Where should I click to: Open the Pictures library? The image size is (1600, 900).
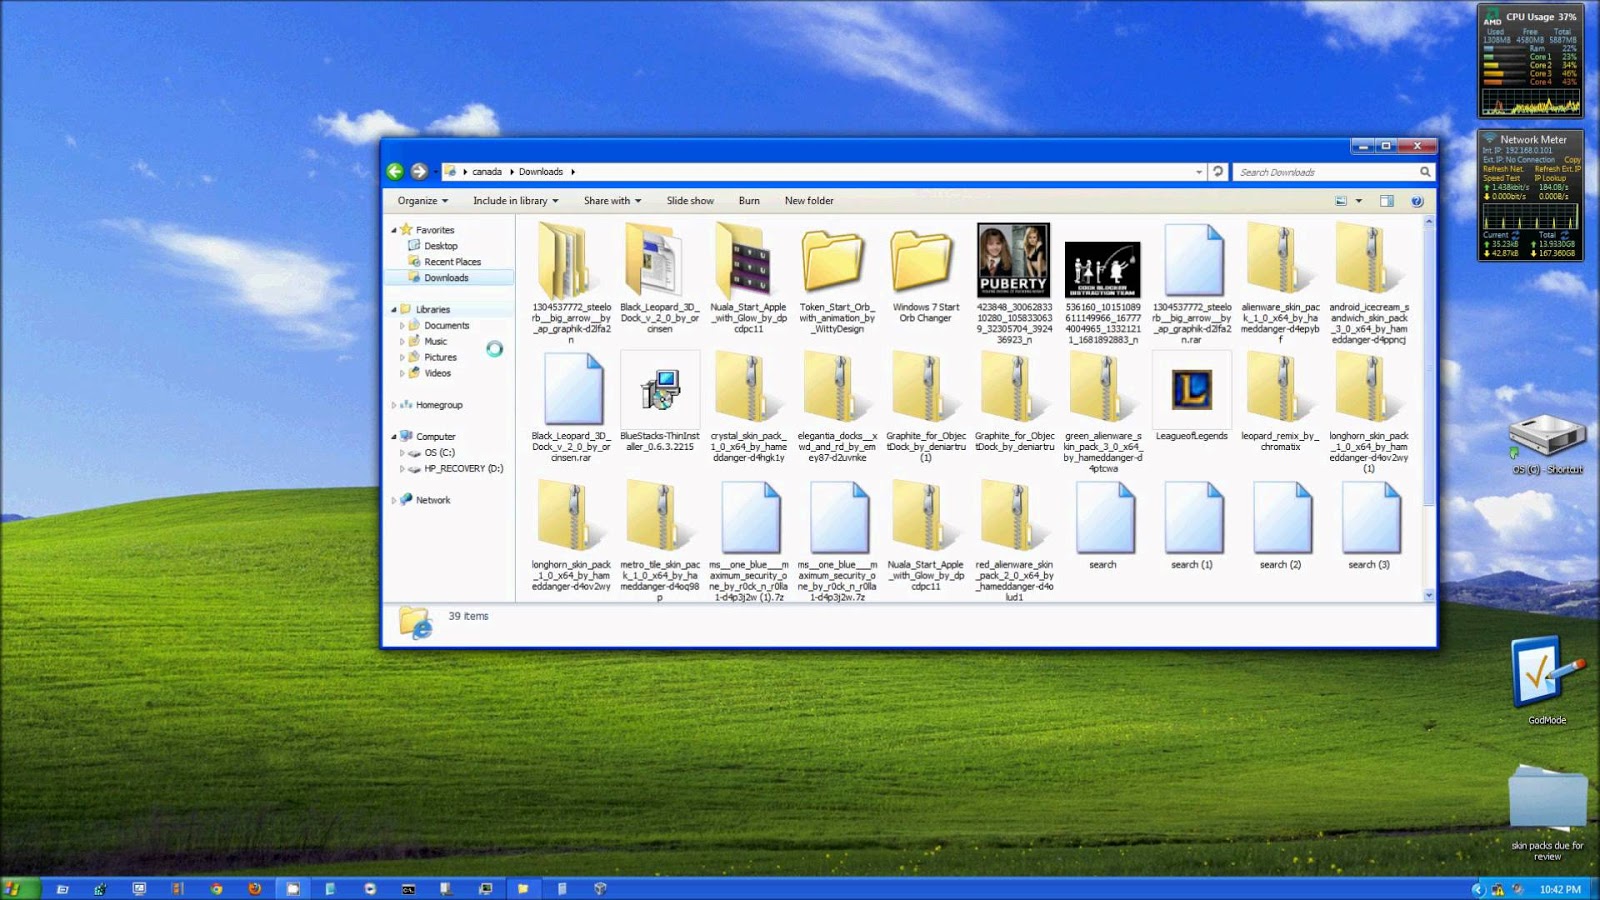(440, 358)
